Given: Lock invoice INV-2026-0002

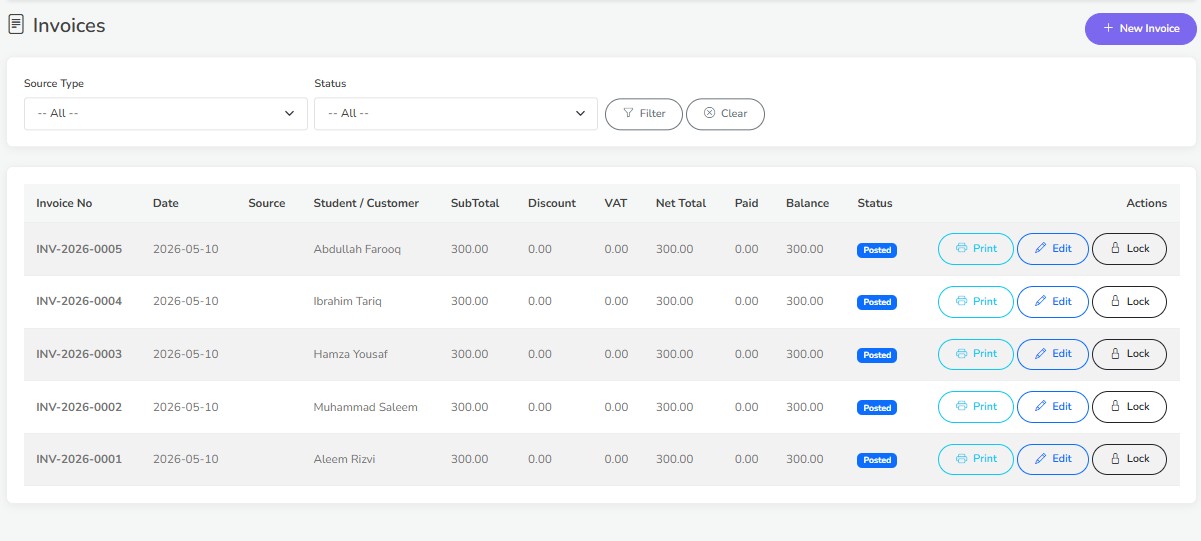Looking at the screenshot, I should point(1129,407).
